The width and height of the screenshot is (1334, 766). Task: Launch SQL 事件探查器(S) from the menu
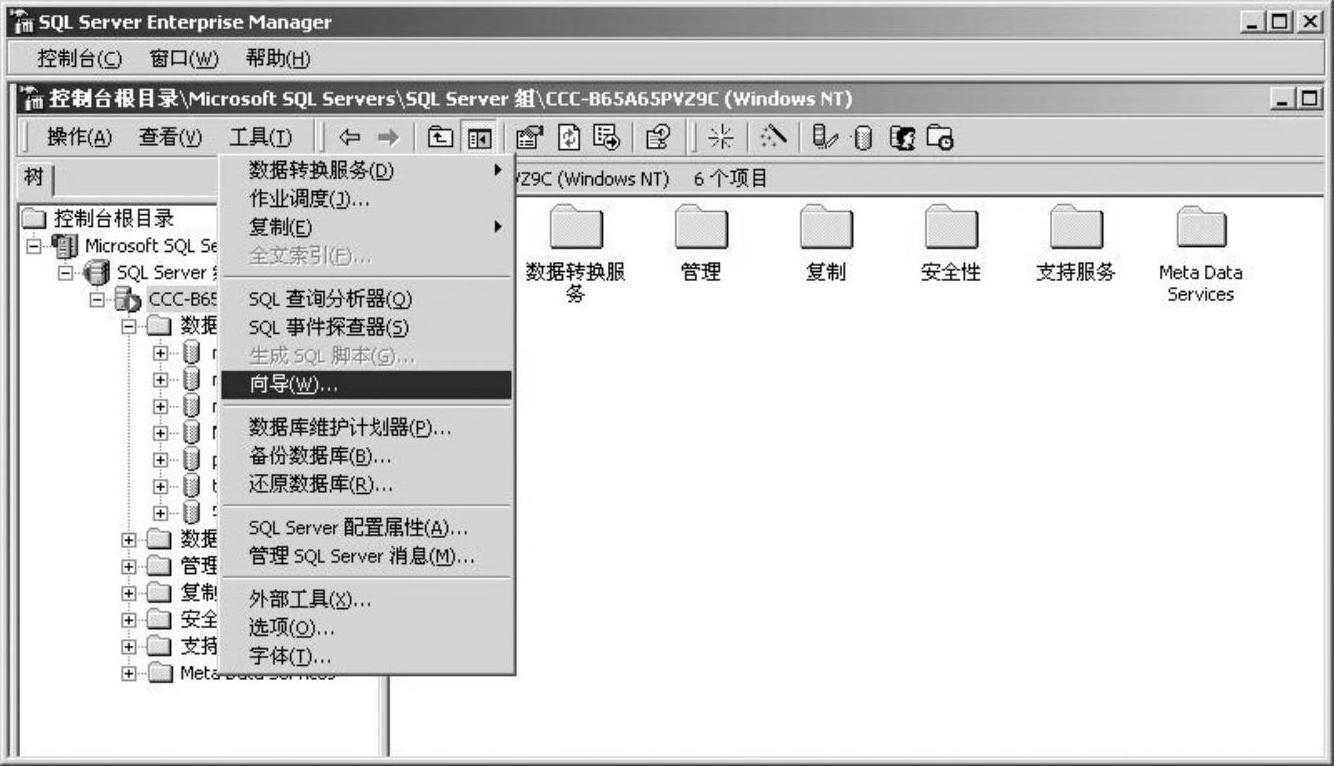pos(366,327)
